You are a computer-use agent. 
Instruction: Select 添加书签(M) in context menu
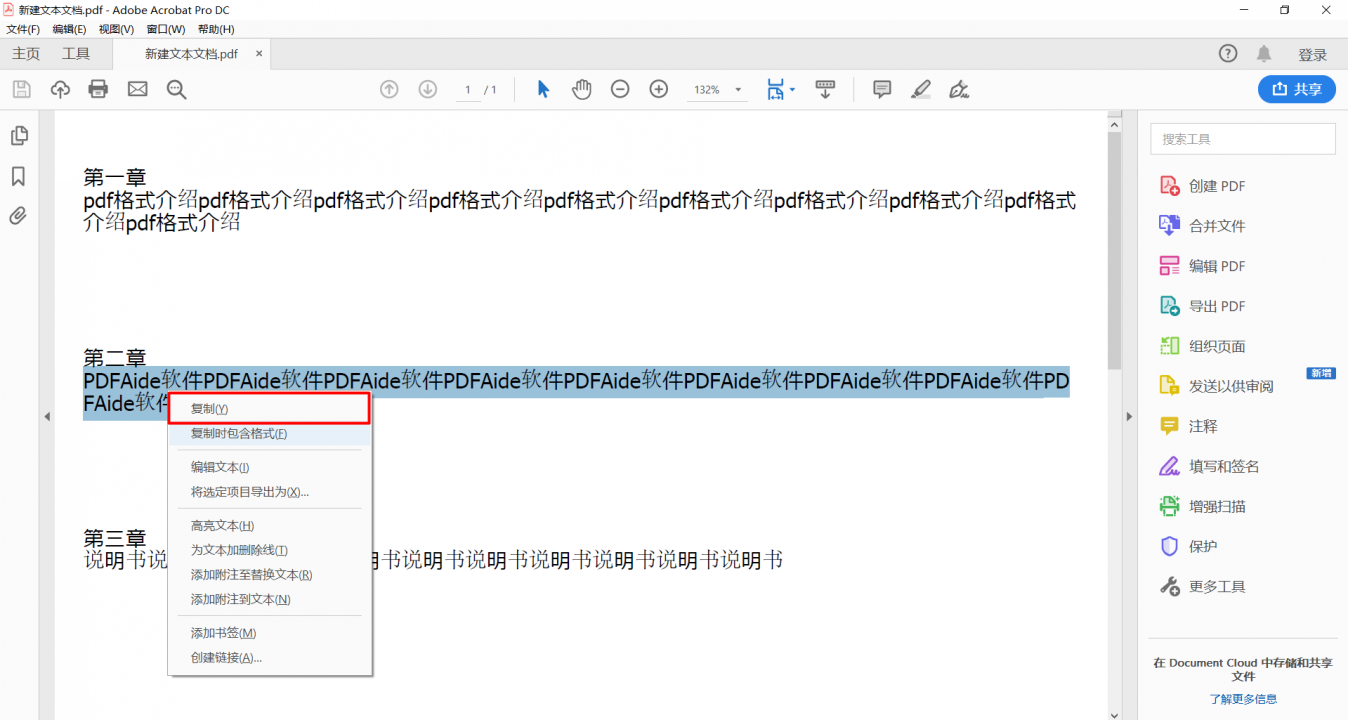tap(270, 633)
